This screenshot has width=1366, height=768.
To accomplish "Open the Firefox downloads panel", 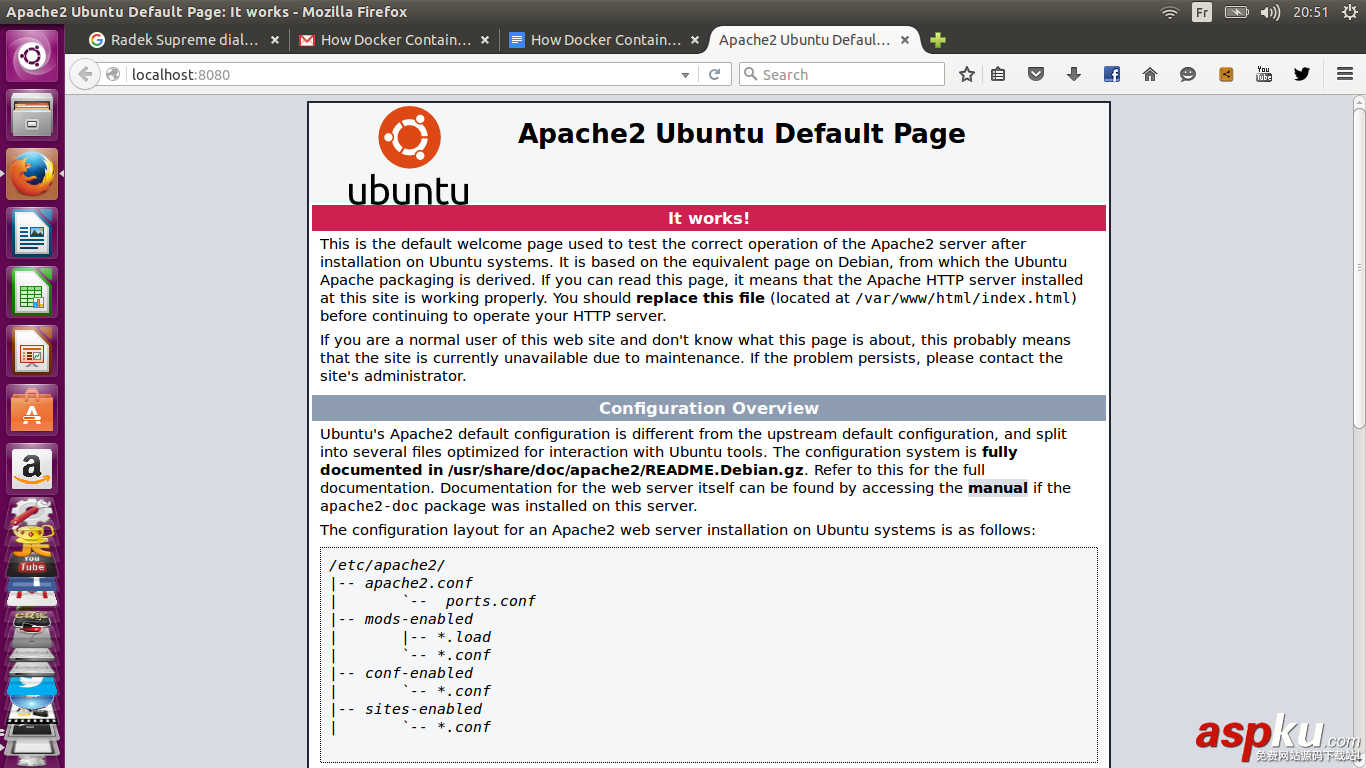I will 1074,74.
